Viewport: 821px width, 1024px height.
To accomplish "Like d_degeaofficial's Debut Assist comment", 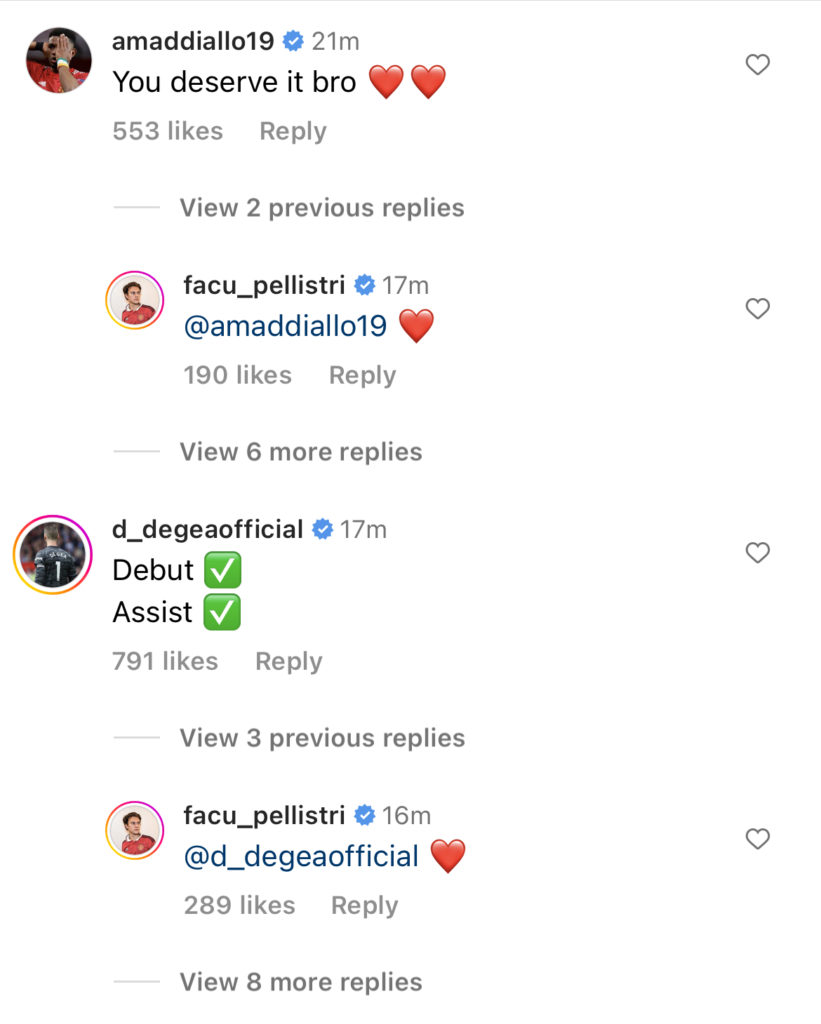I will tap(758, 552).
